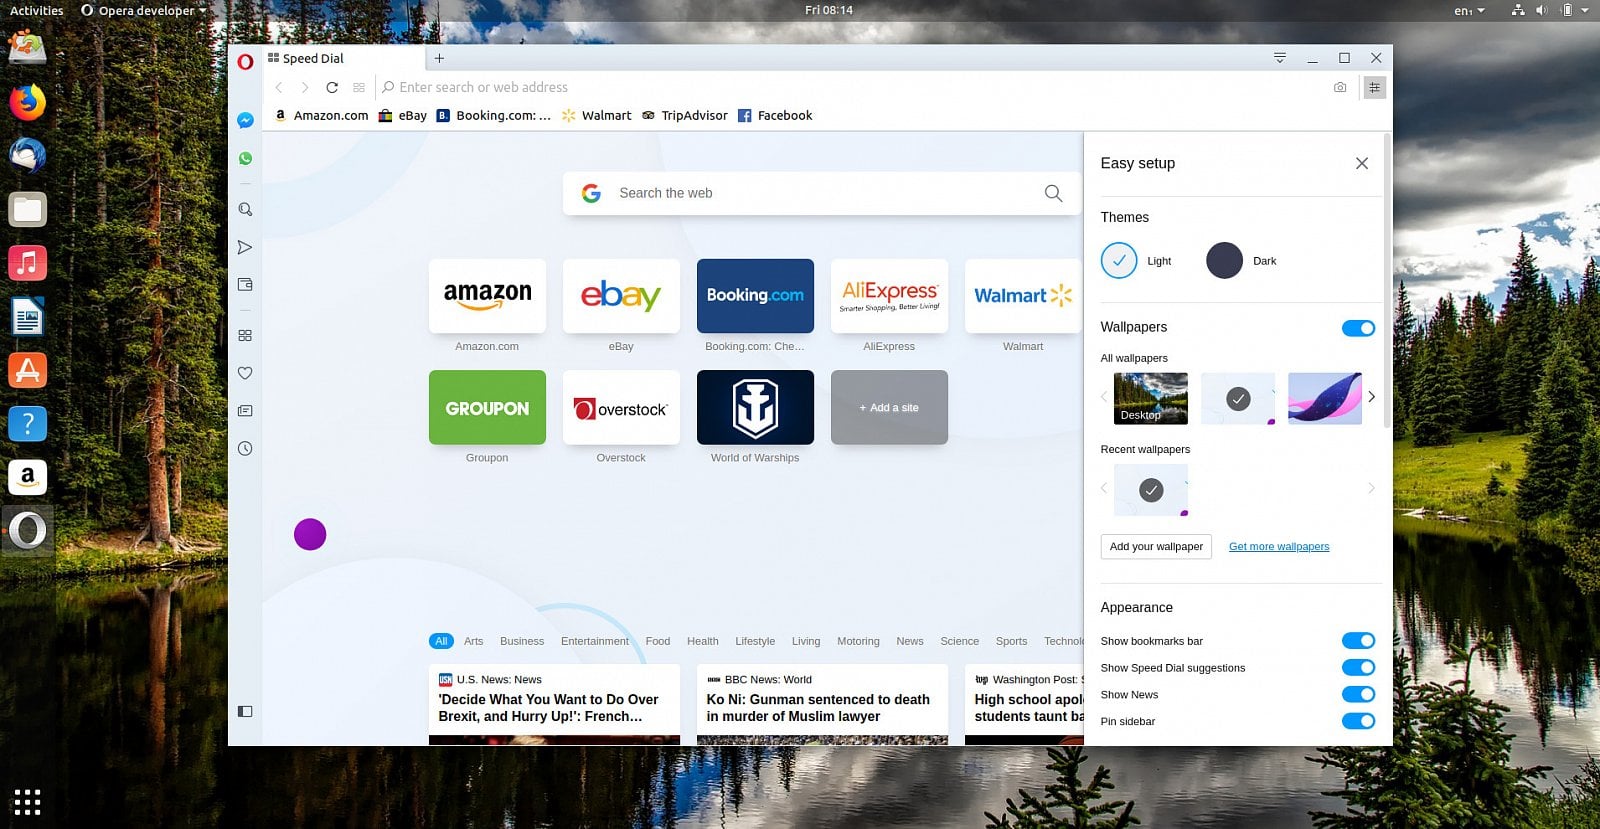Launch Thunderbird from the Ubuntu dock
Image resolution: width=1600 pixels, height=829 pixels.
pos(28,155)
